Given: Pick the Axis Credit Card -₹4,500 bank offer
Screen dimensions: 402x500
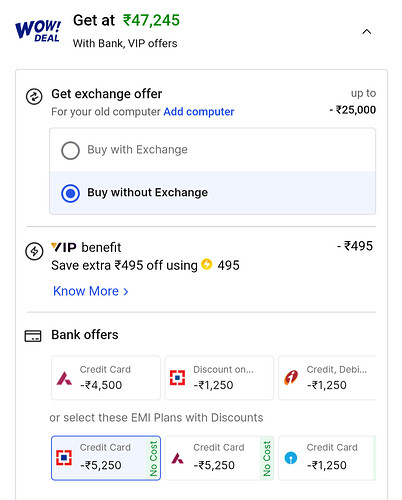Looking at the screenshot, I should point(106,378).
